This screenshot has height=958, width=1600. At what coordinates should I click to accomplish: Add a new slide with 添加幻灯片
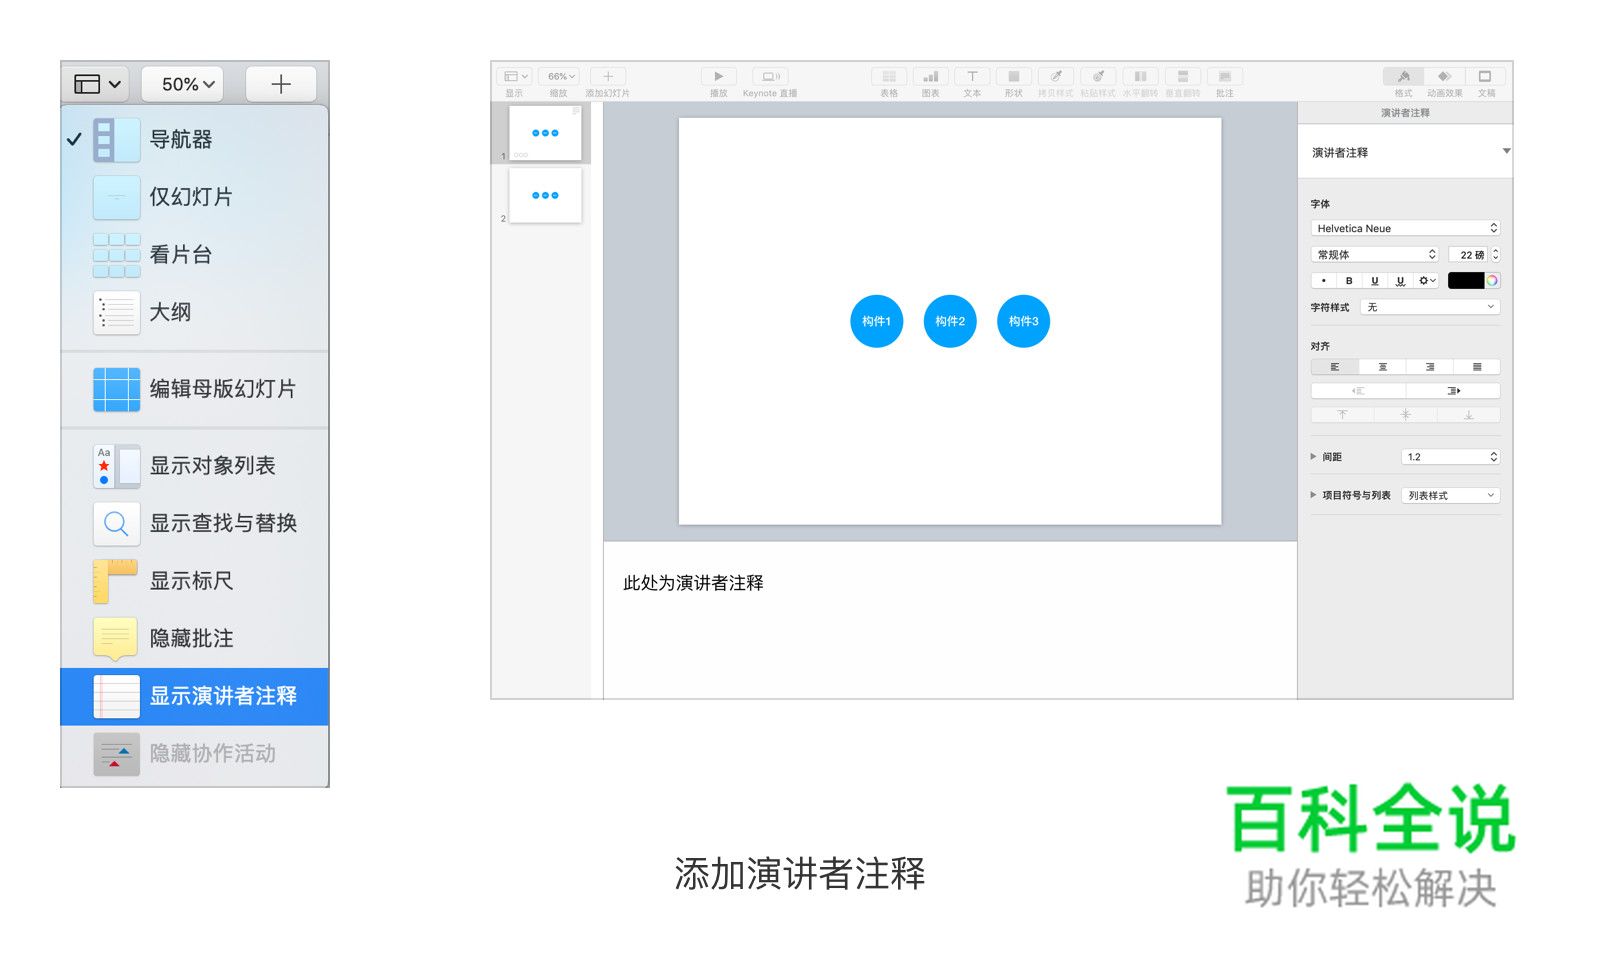coord(608,77)
